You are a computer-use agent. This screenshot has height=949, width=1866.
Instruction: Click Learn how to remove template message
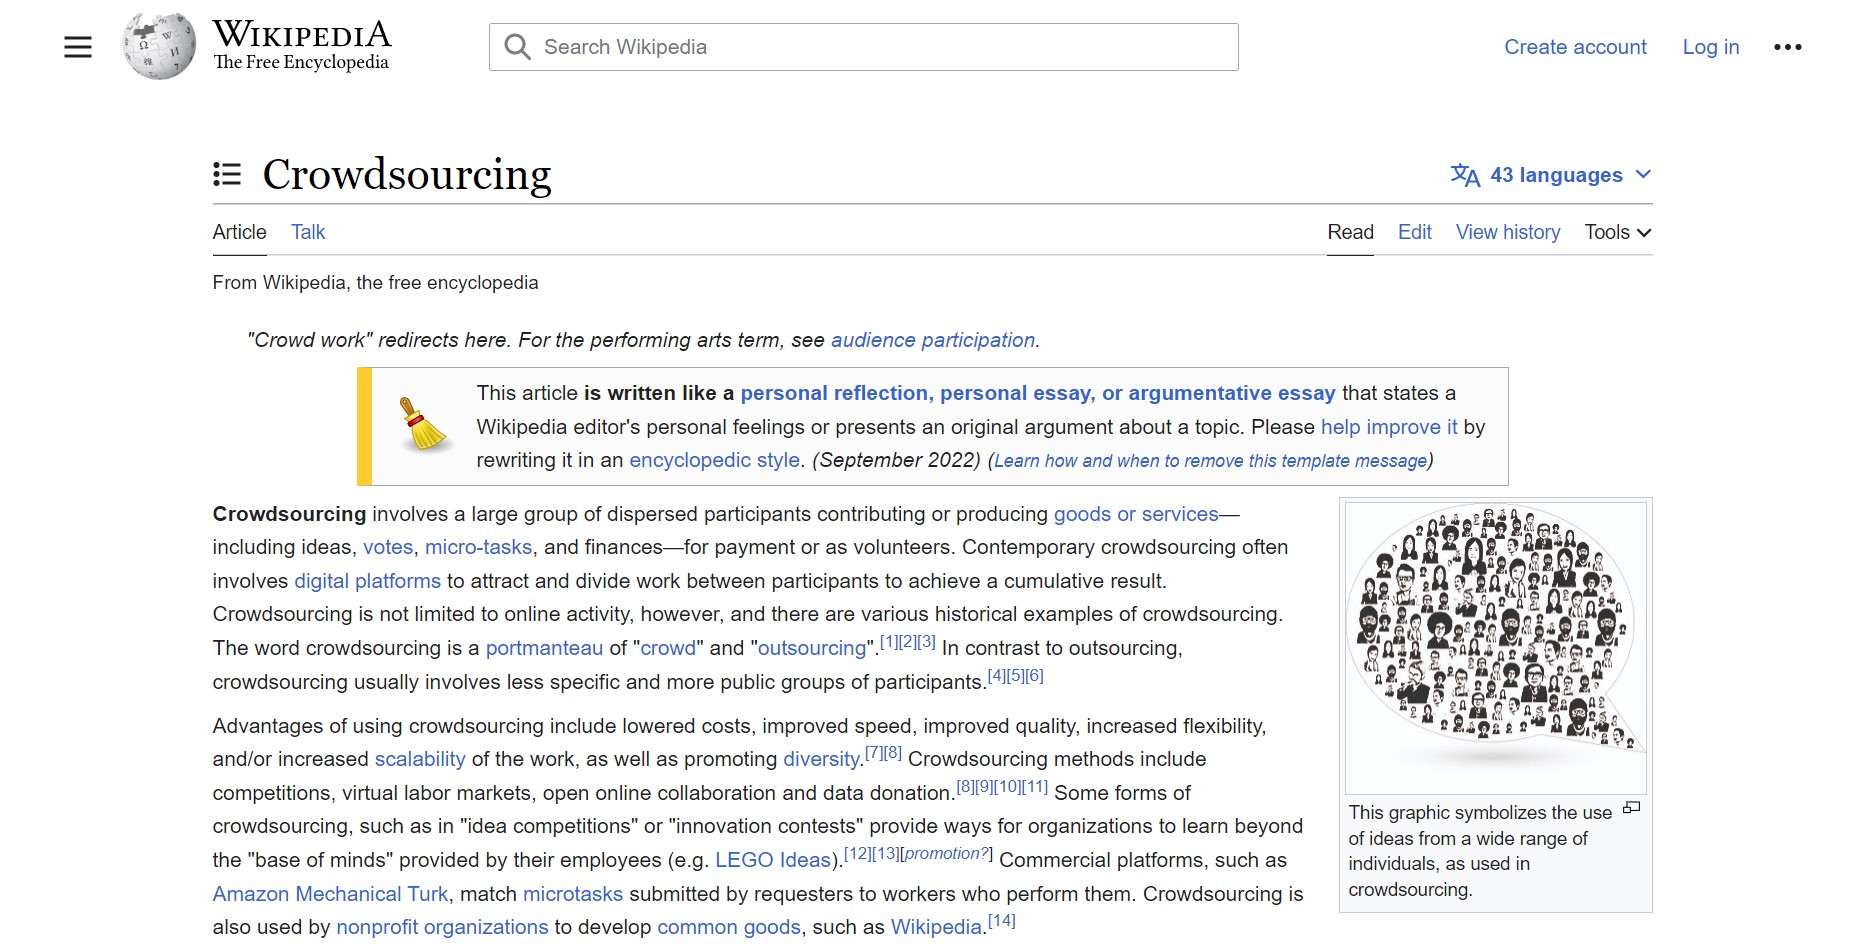click(x=1210, y=461)
